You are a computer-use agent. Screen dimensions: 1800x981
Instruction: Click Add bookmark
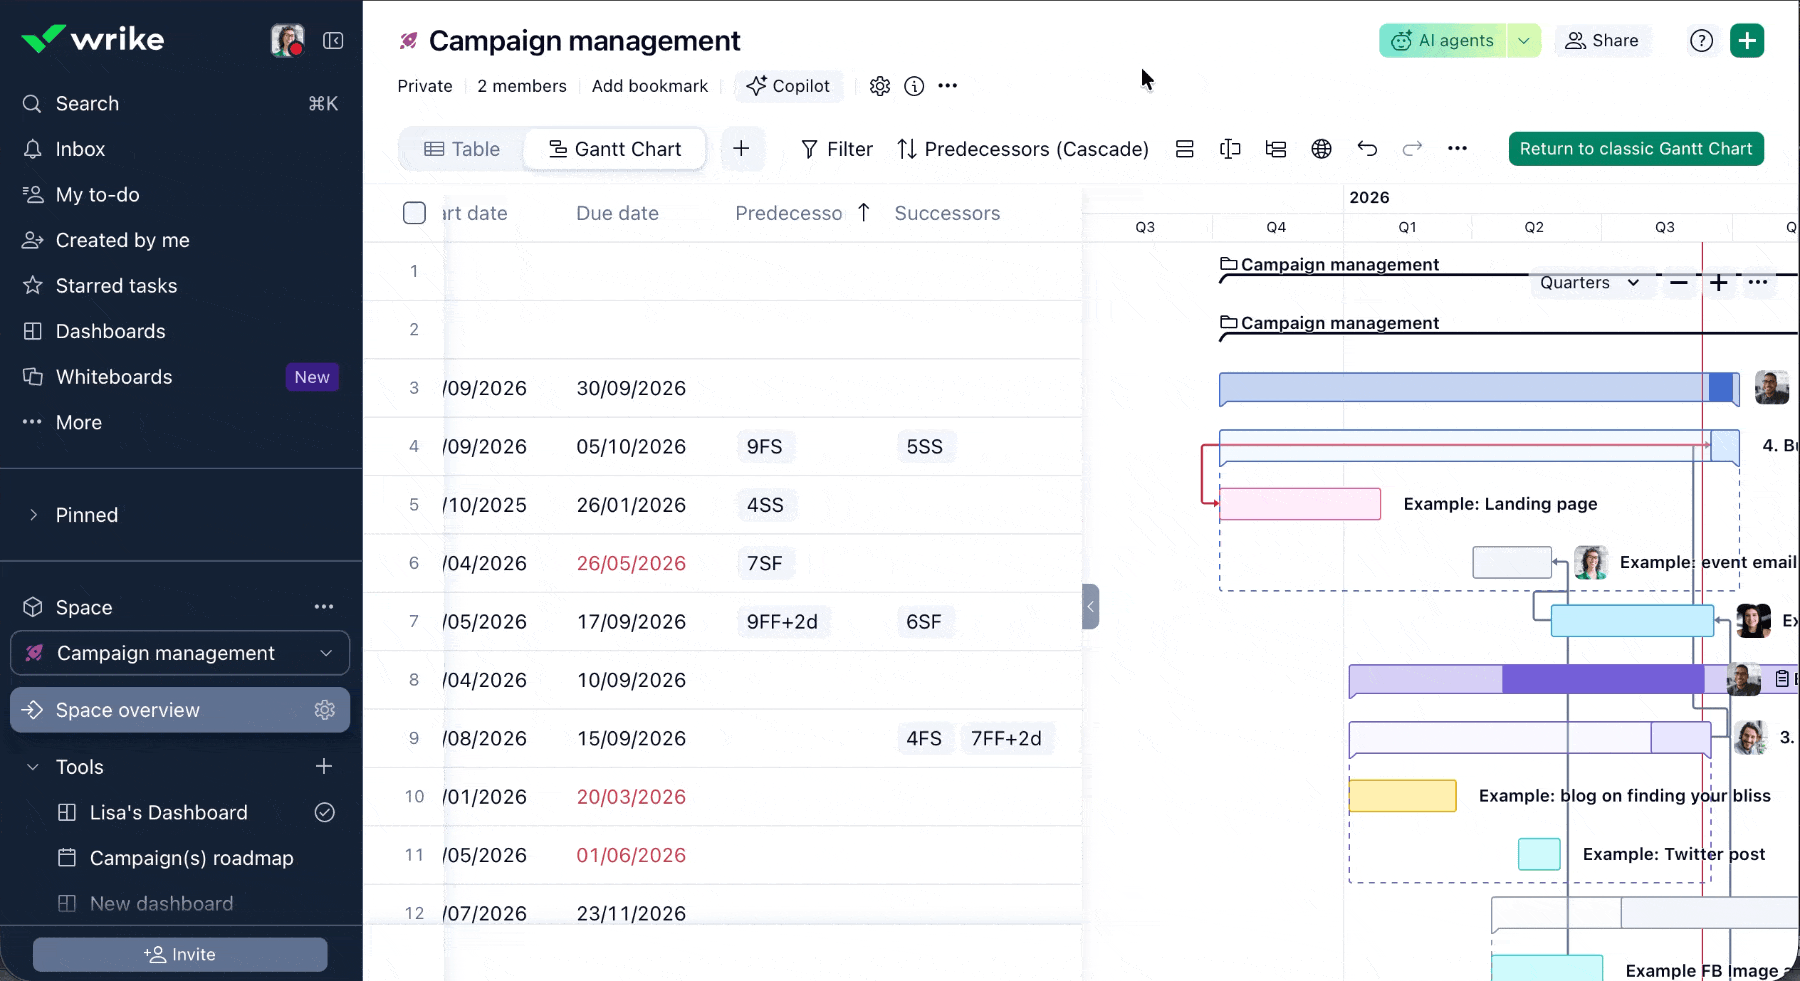650,86
